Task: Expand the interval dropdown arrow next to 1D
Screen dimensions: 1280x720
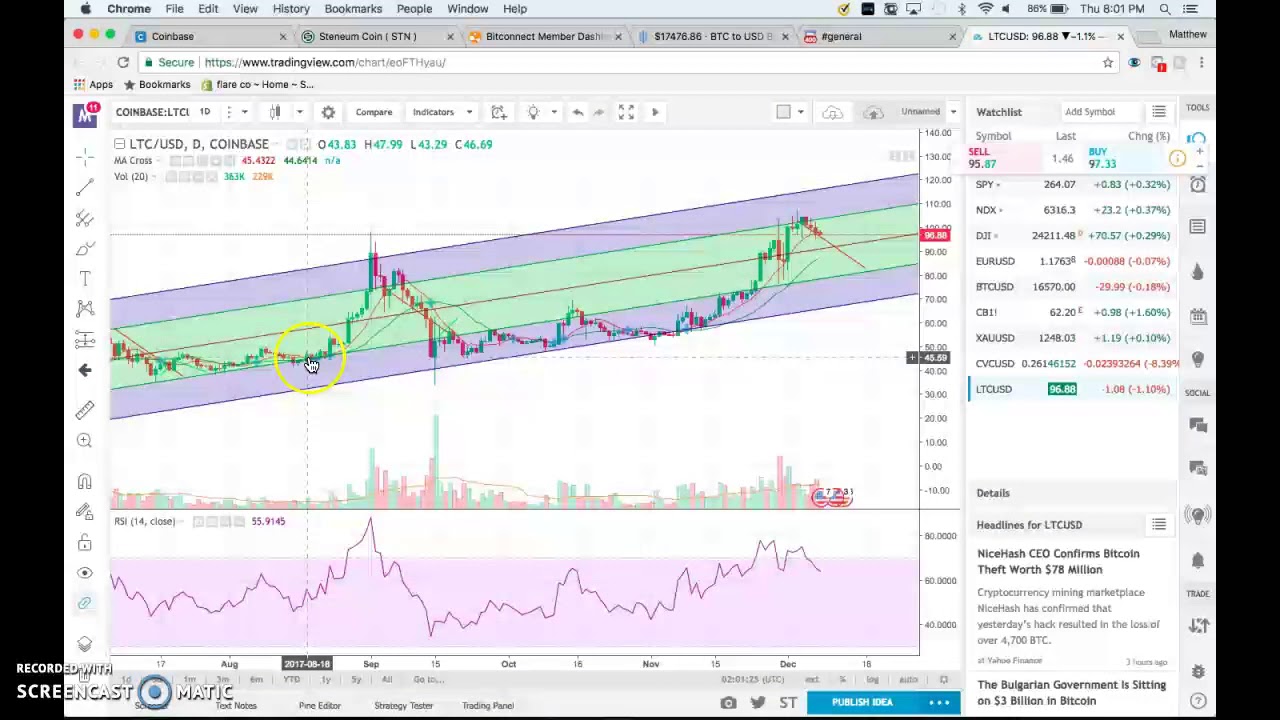Action: [x=244, y=112]
